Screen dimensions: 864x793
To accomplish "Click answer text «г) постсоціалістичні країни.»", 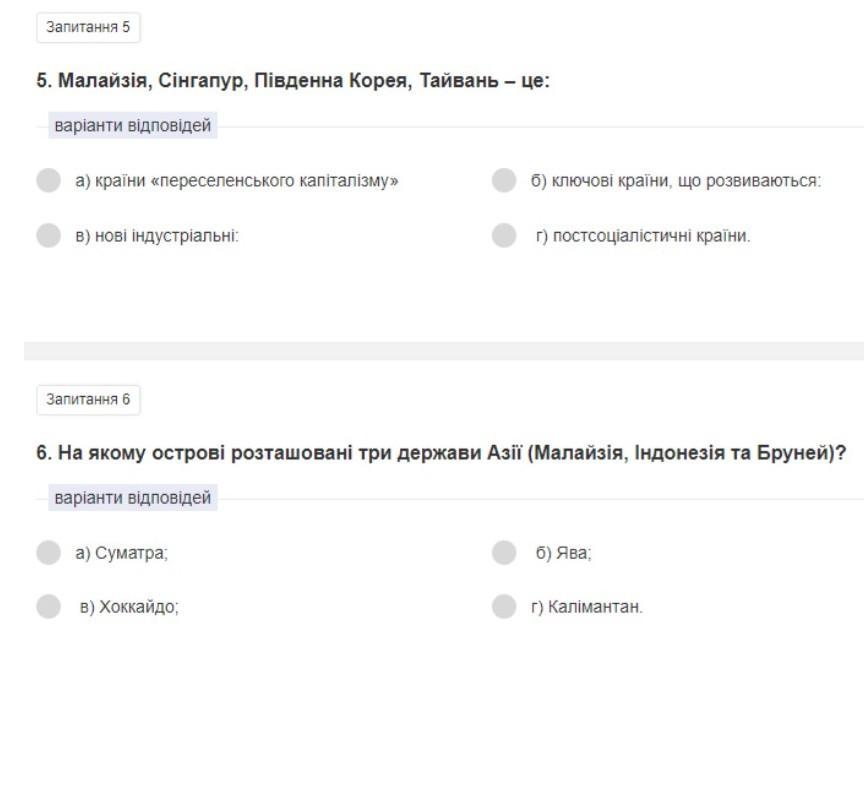I will point(642,237).
